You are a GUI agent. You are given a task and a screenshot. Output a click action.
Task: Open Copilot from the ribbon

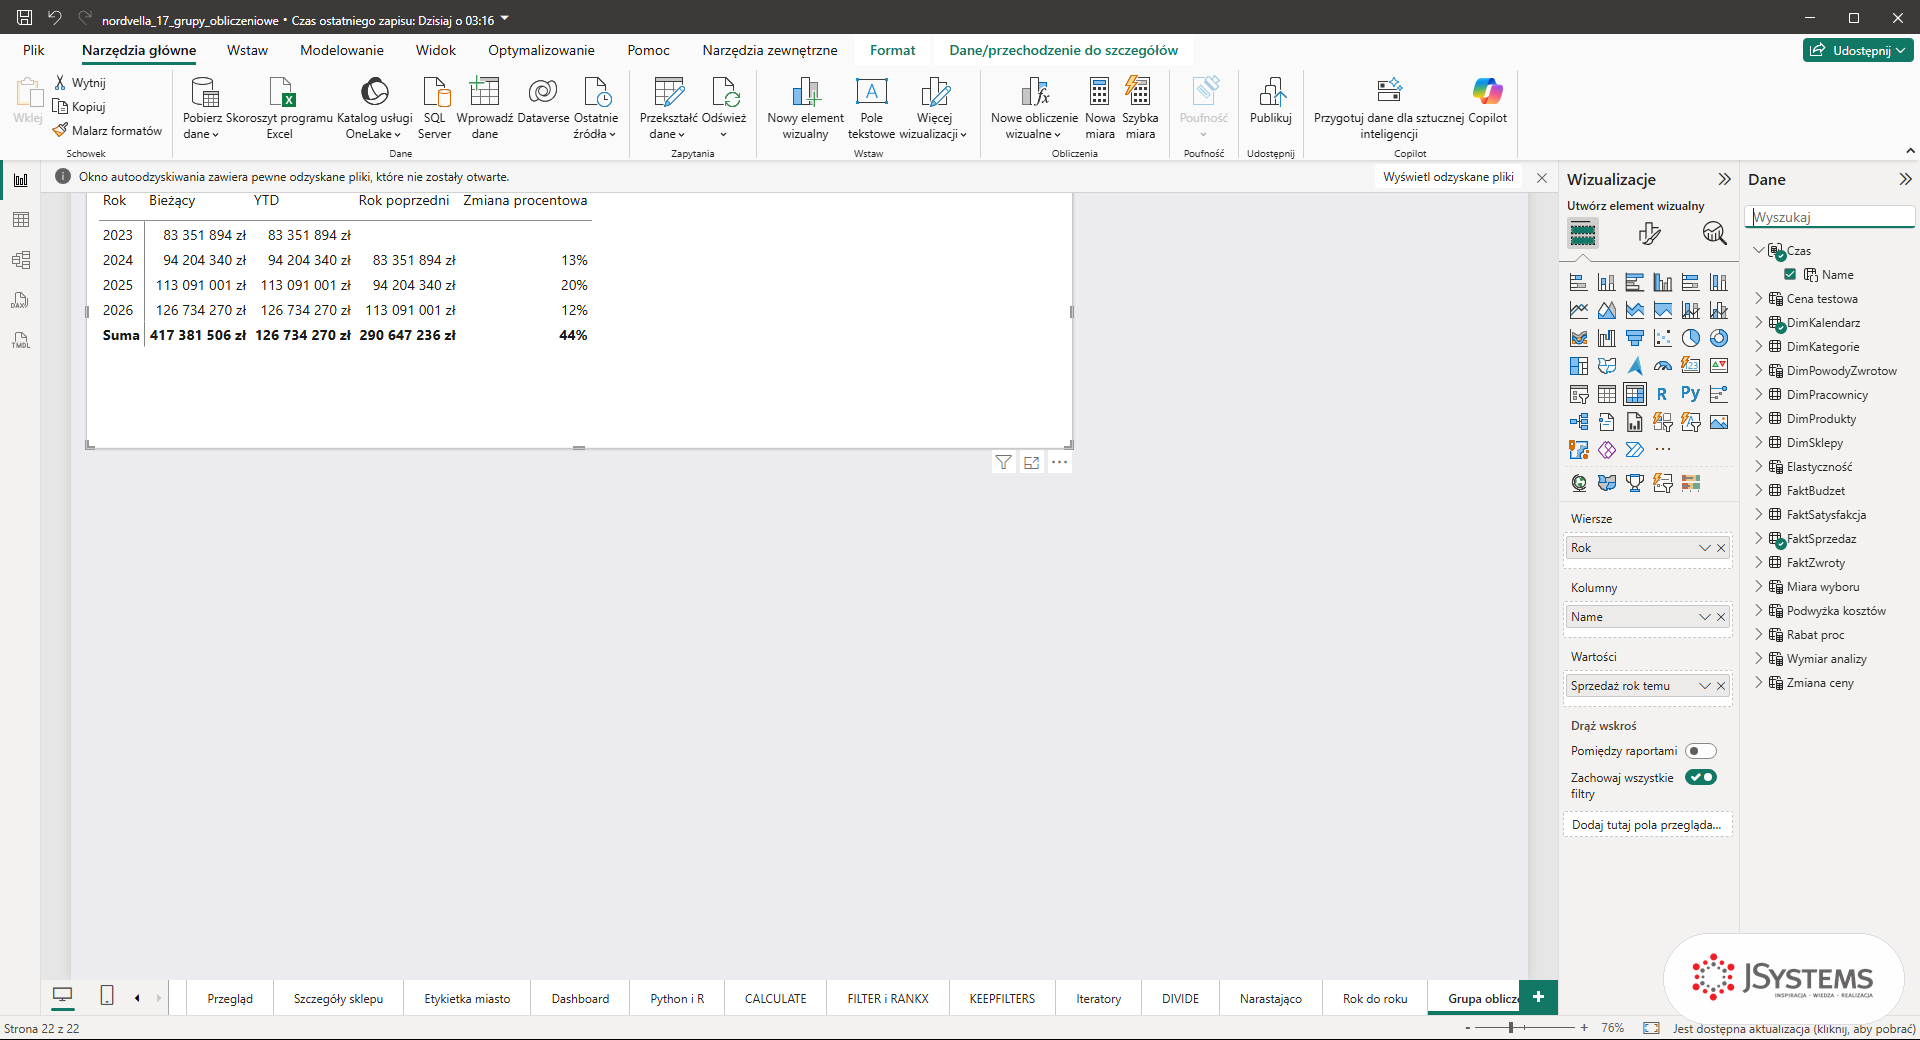[1487, 100]
